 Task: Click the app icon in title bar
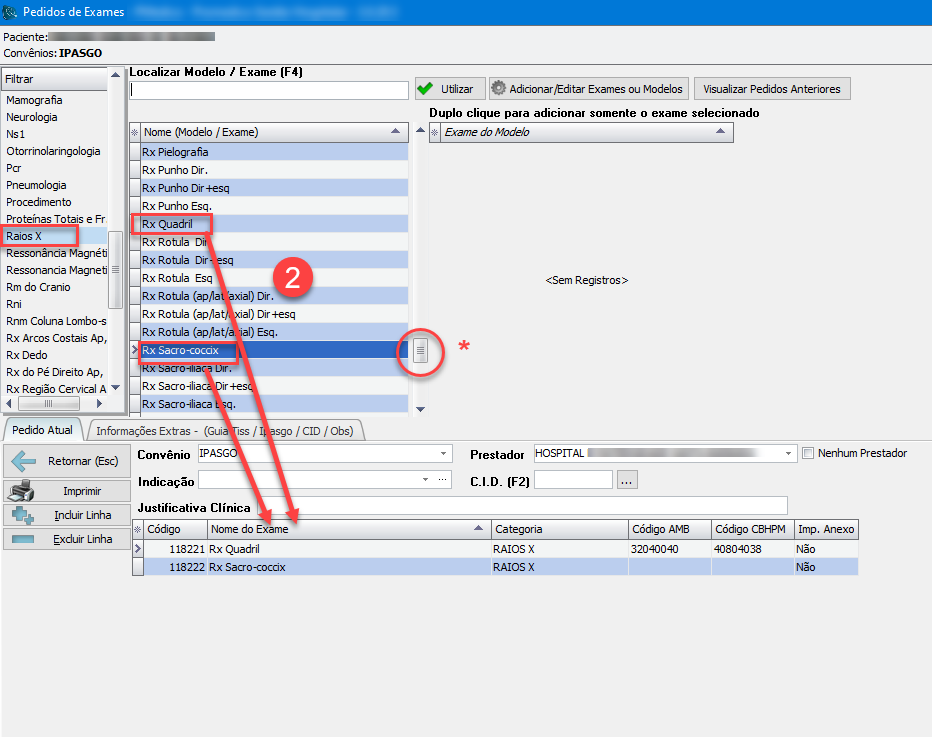pyautogui.click(x=11, y=12)
